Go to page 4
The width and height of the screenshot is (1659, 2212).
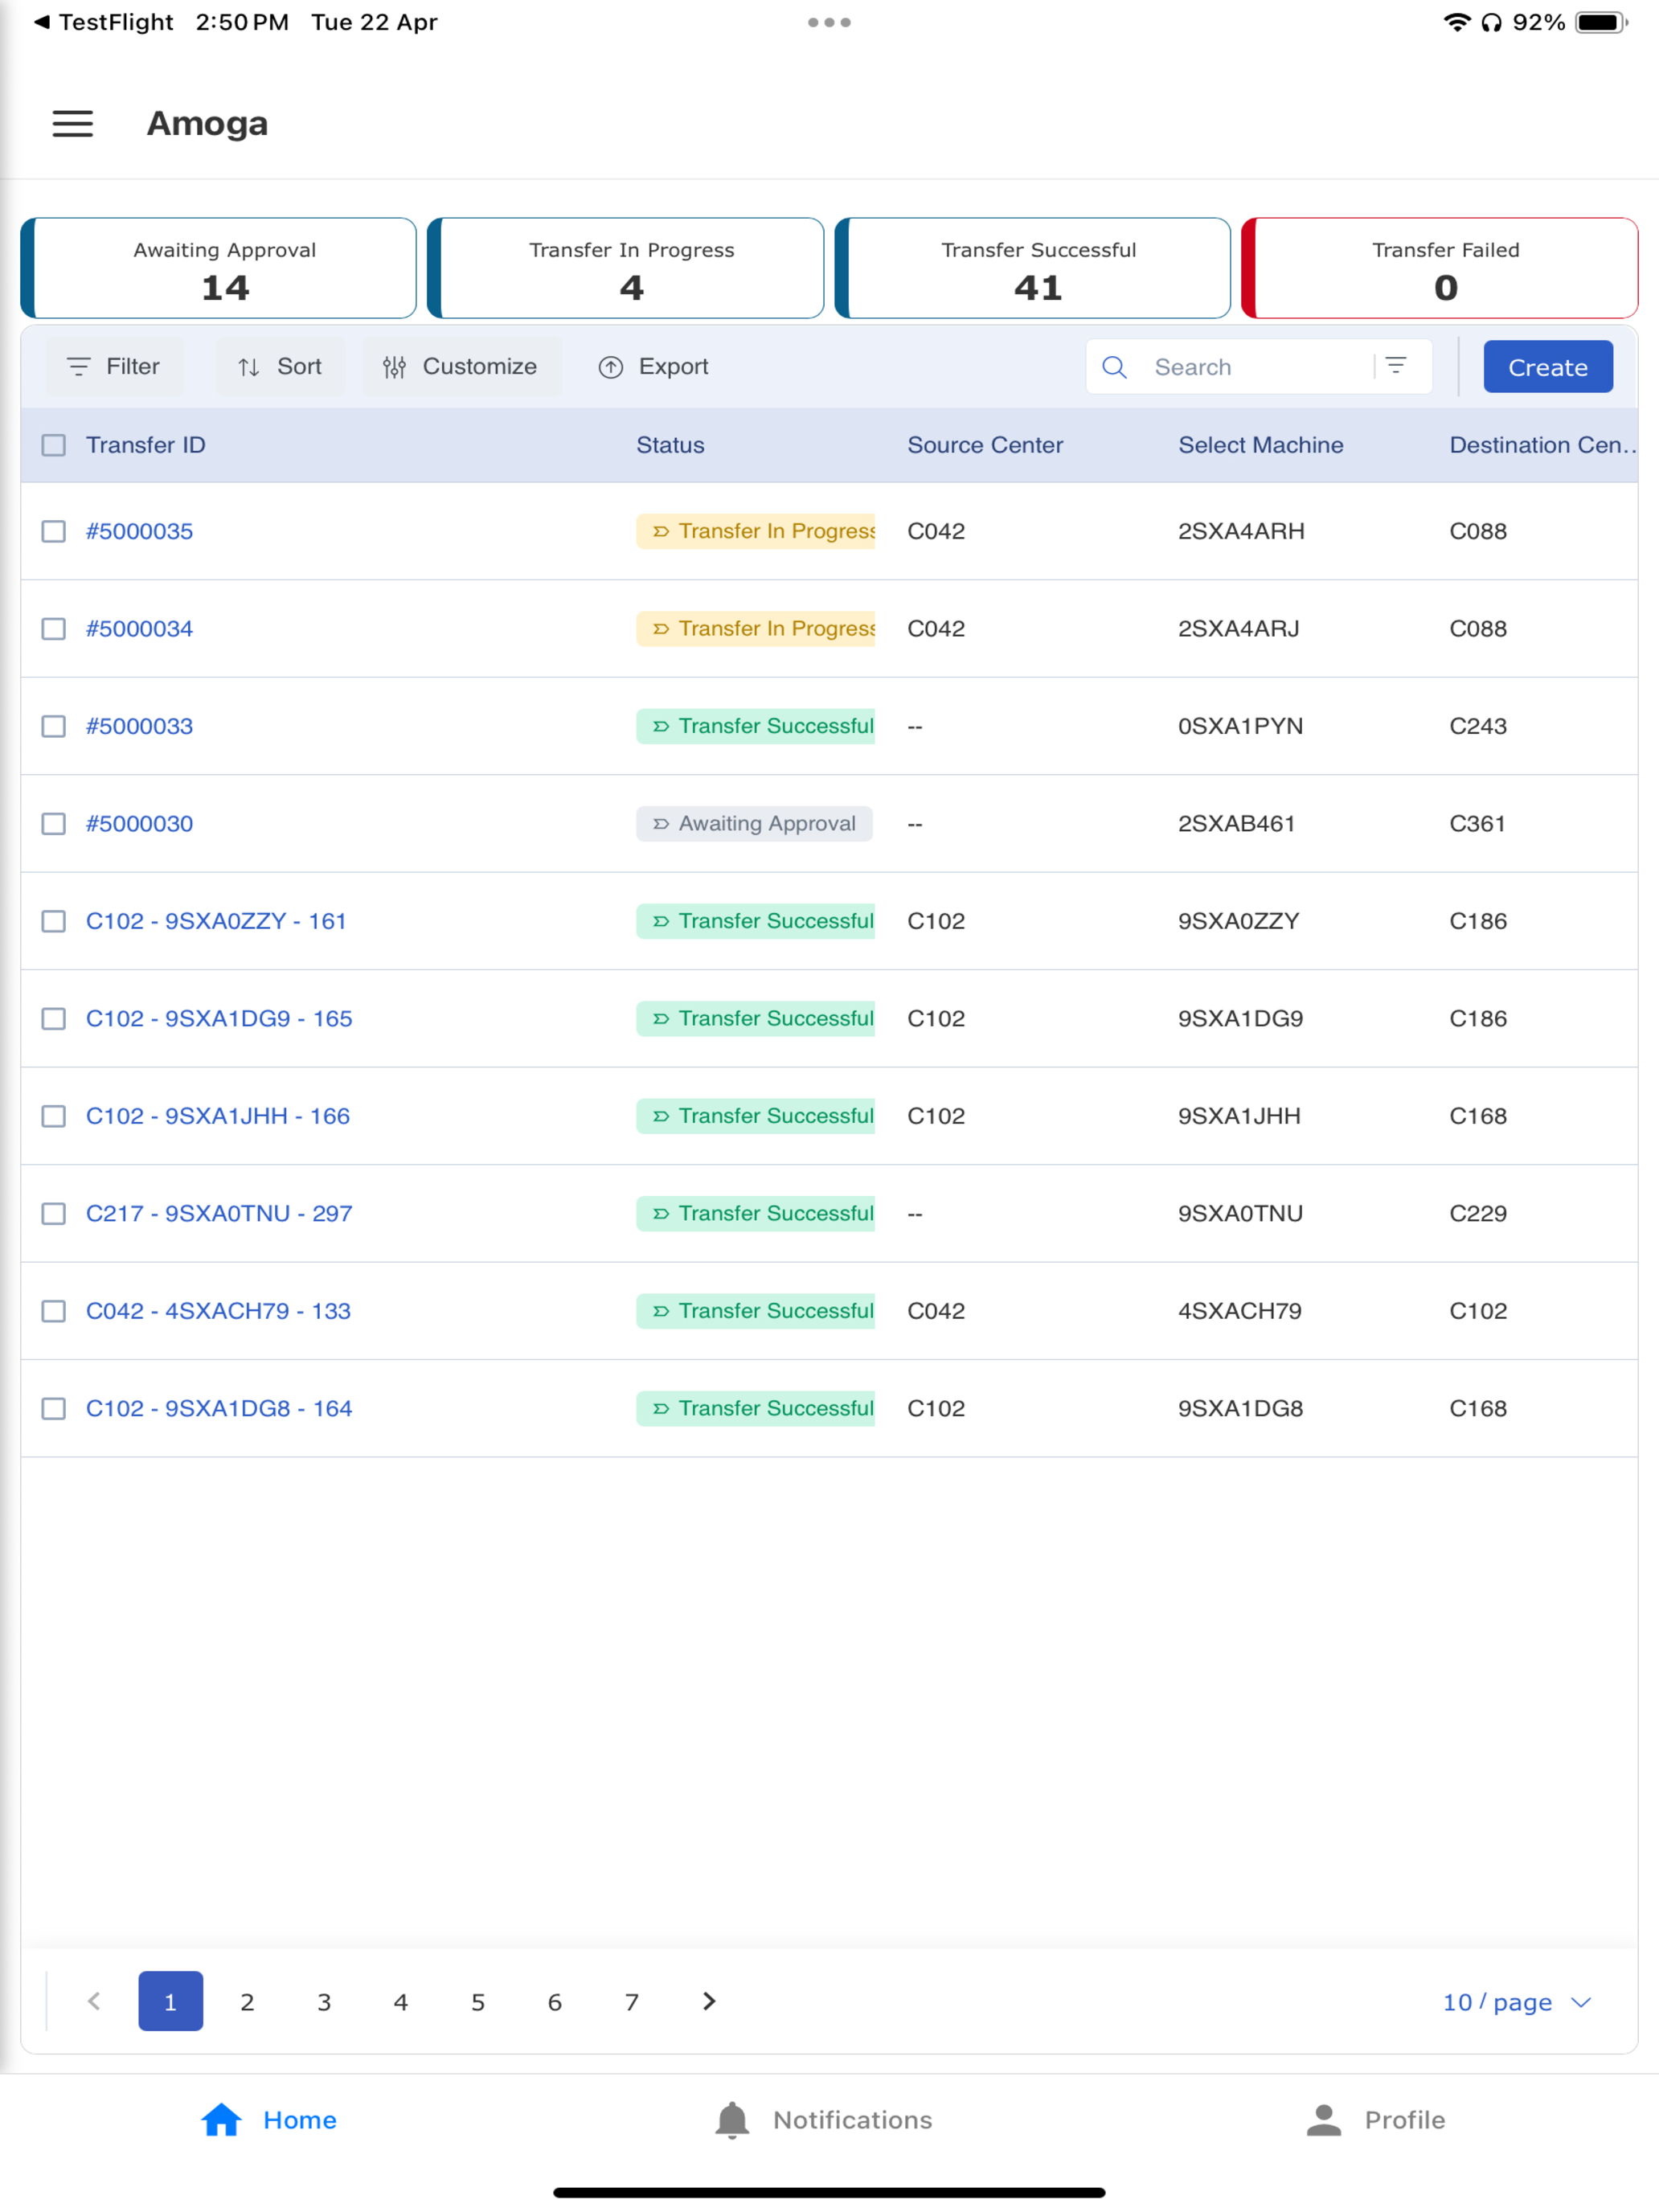point(401,2001)
